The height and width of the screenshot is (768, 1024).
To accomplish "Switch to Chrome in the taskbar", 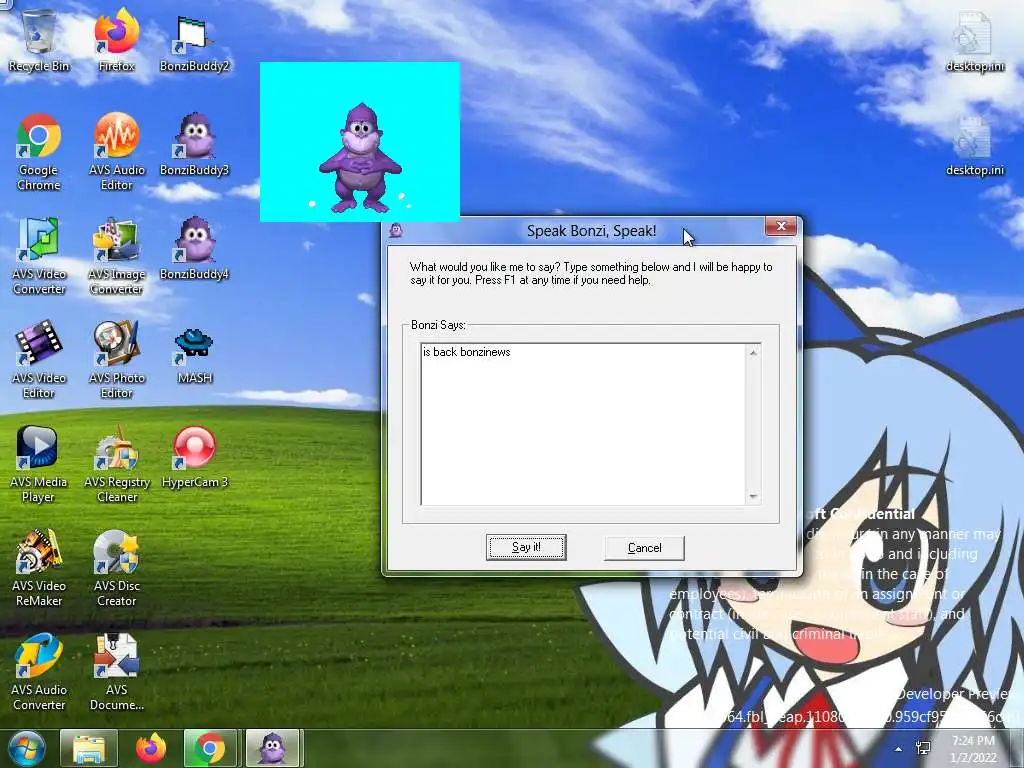I will tap(210, 748).
